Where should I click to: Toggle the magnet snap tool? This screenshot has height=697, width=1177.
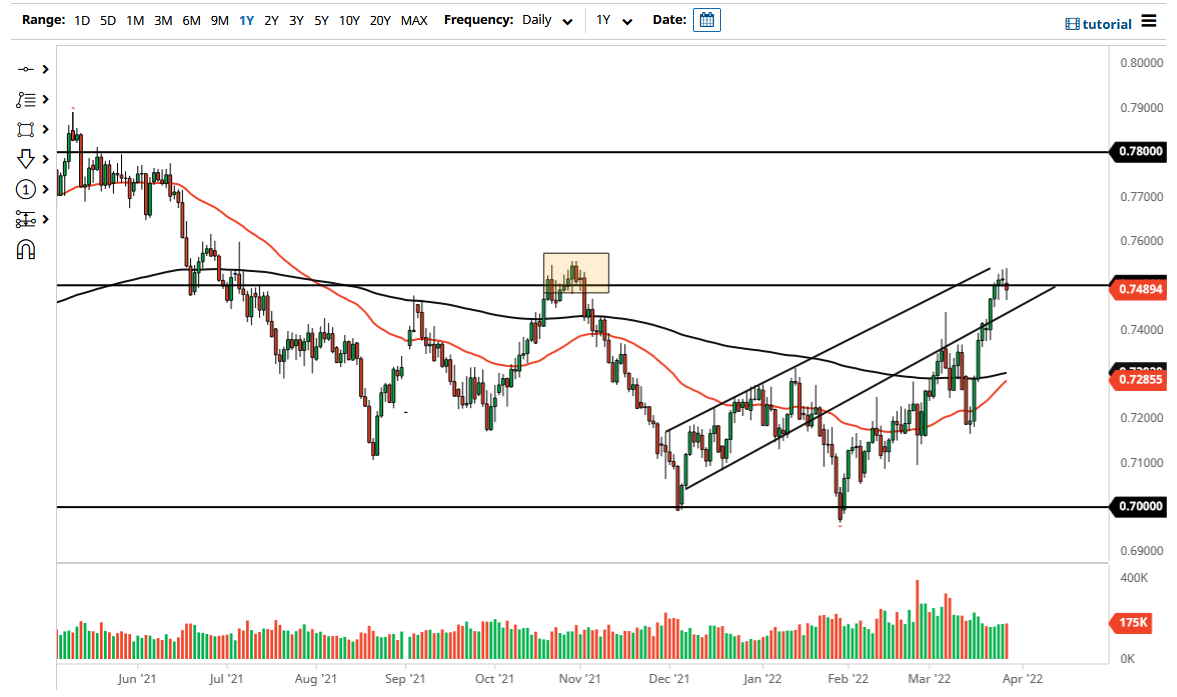27,248
